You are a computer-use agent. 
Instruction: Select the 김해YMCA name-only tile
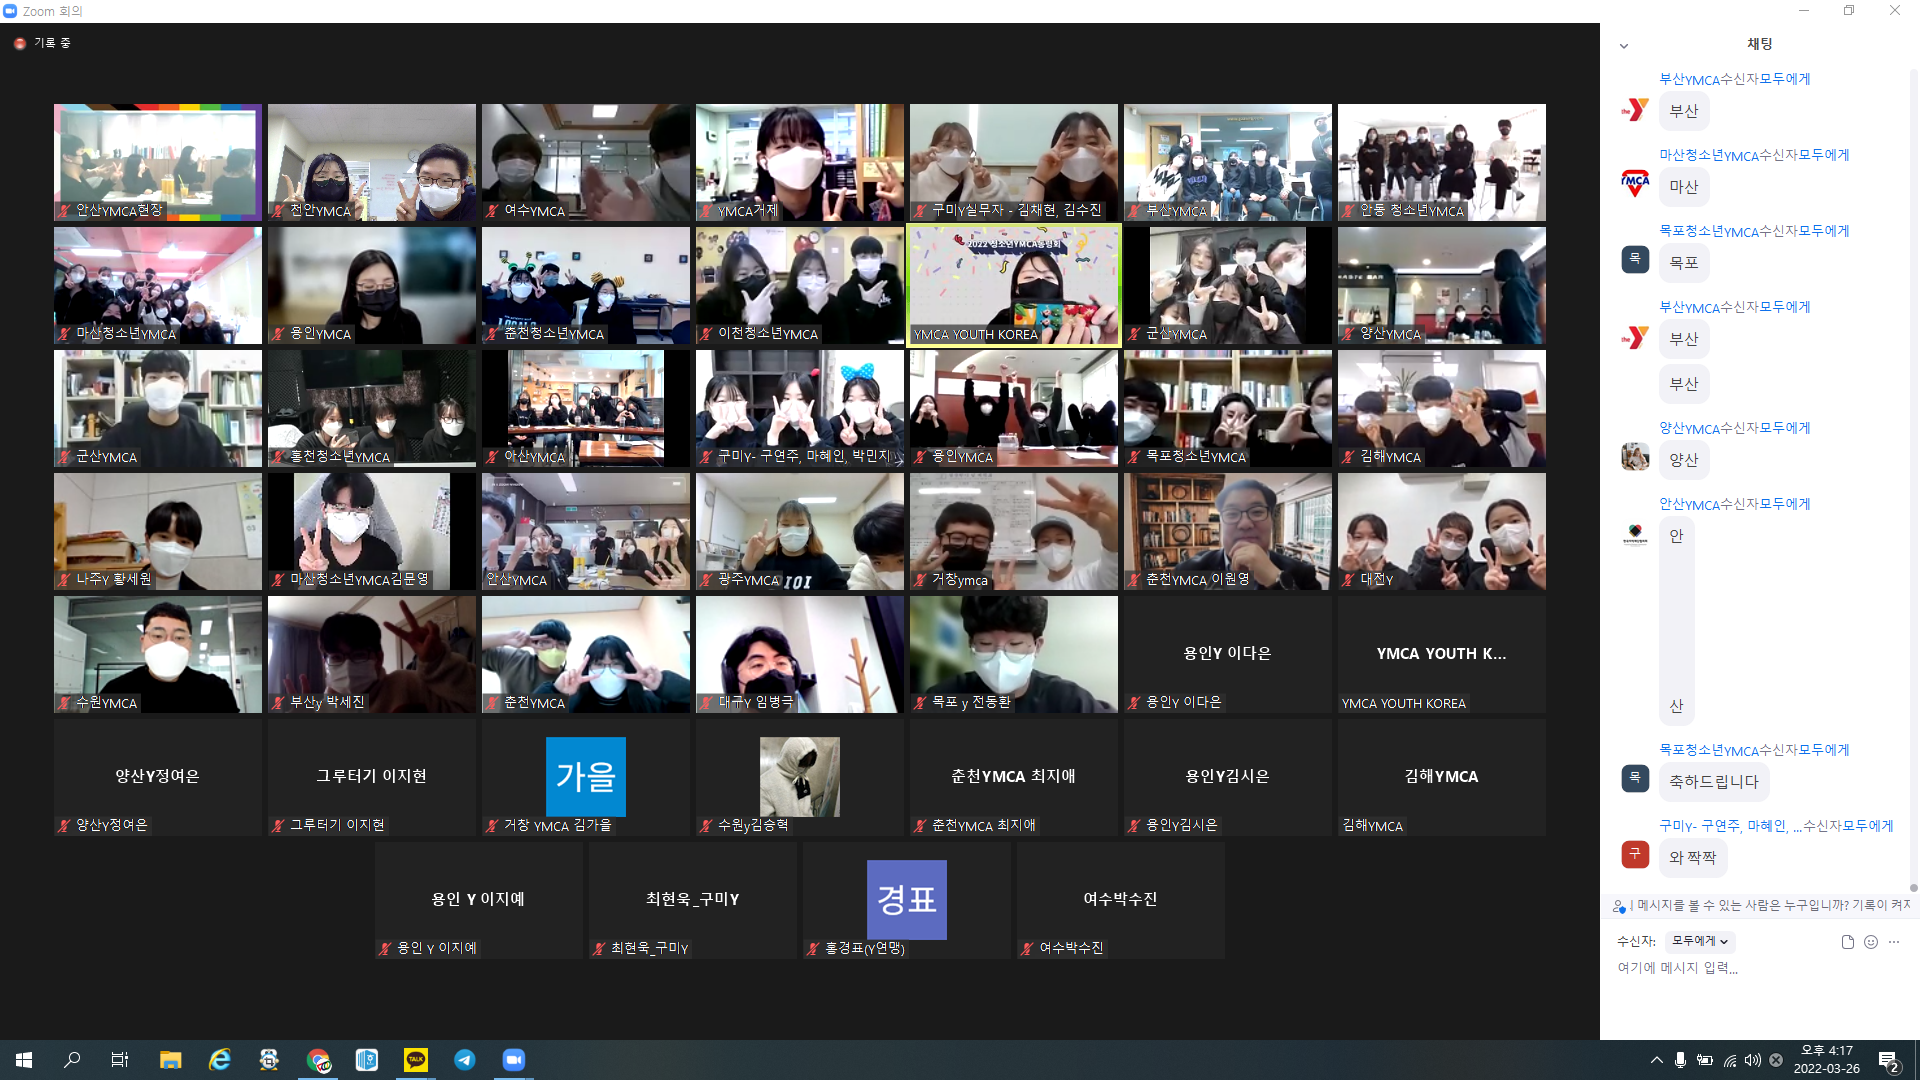pos(1442,777)
